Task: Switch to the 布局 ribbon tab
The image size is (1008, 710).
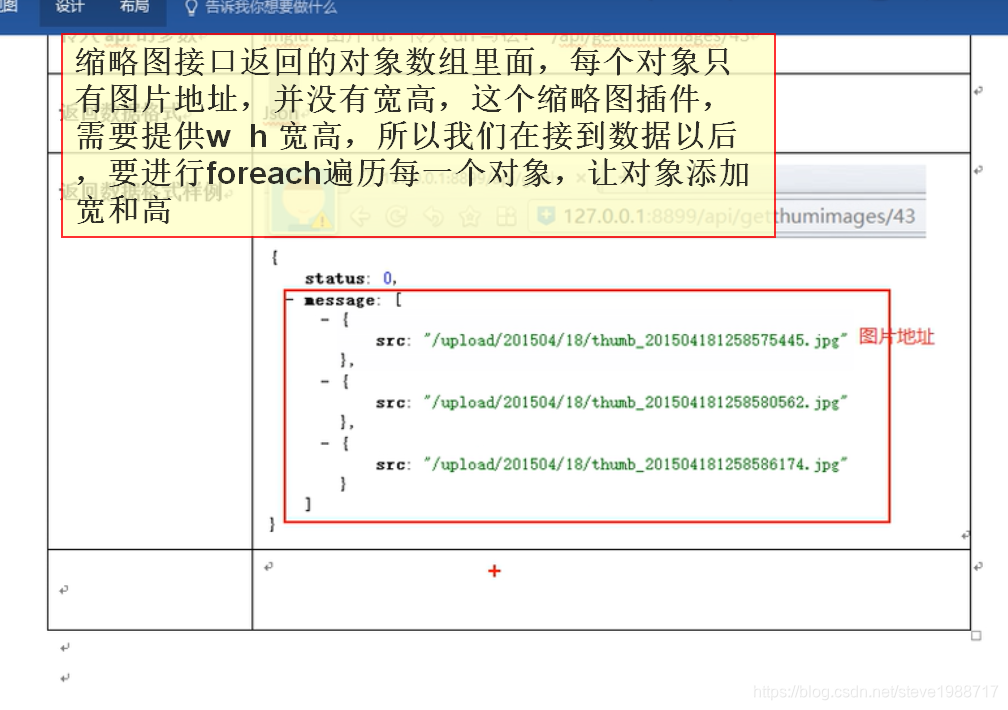Action: click(x=134, y=7)
